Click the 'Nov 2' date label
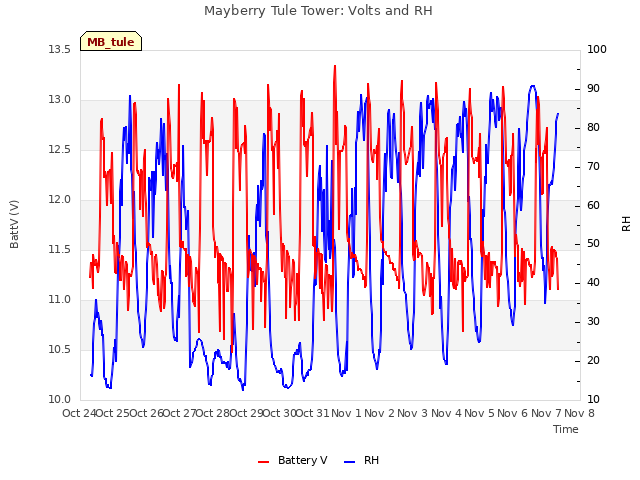 380,413
